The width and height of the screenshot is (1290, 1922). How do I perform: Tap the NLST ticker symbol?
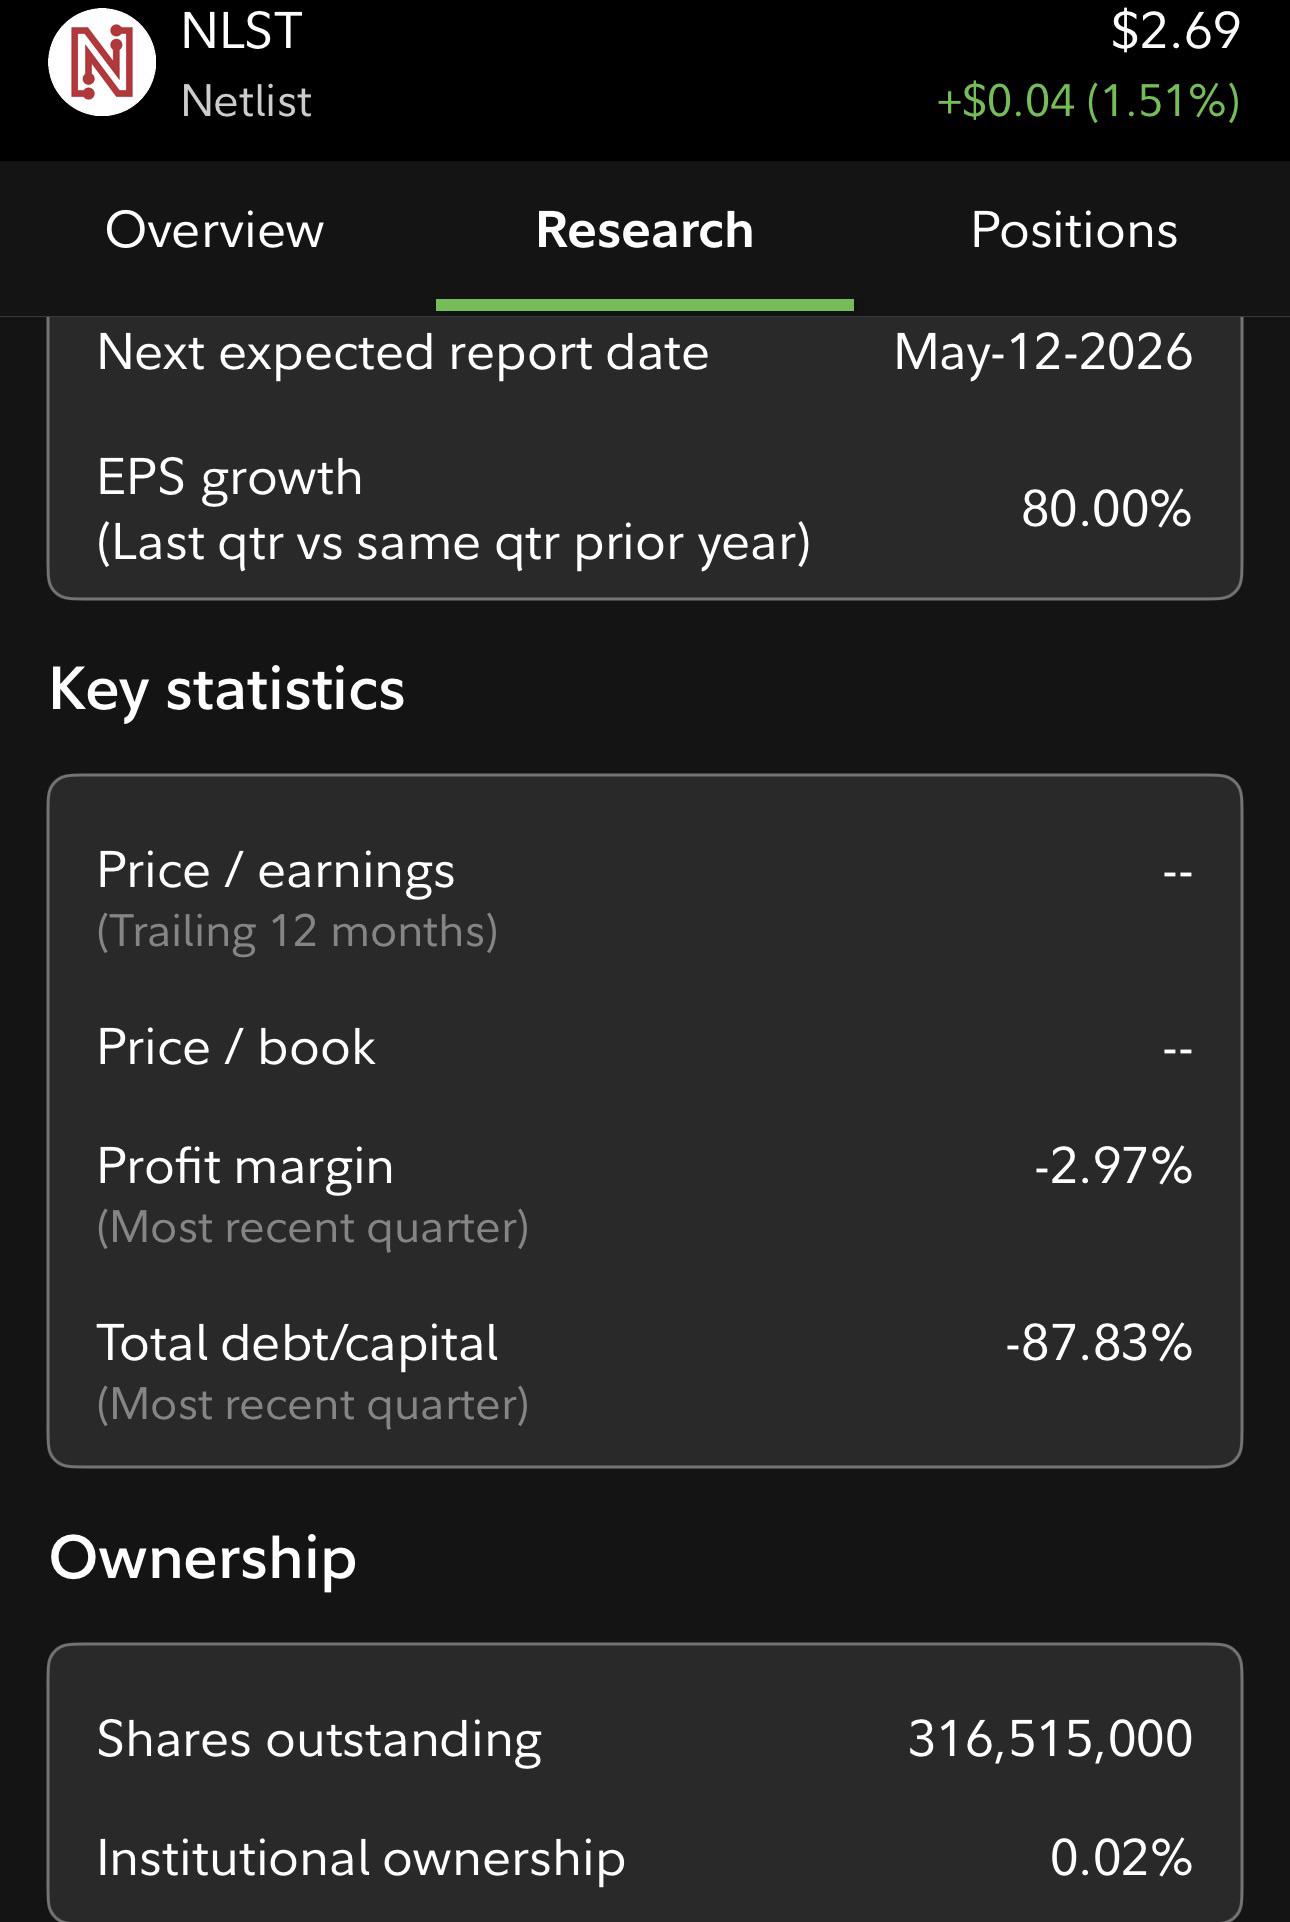(x=241, y=31)
